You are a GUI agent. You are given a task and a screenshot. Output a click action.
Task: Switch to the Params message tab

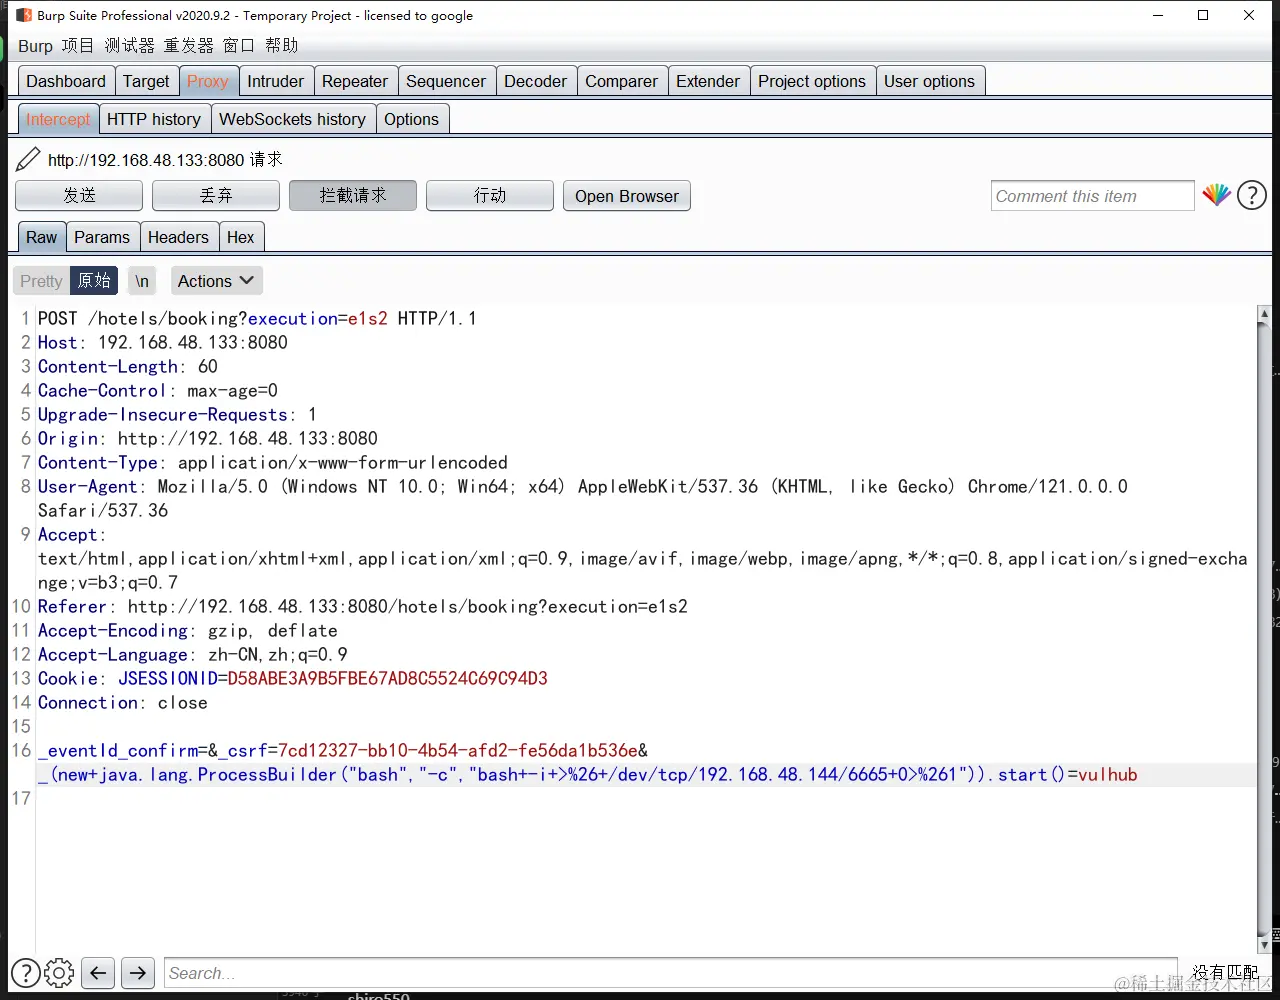tap(102, 237)
